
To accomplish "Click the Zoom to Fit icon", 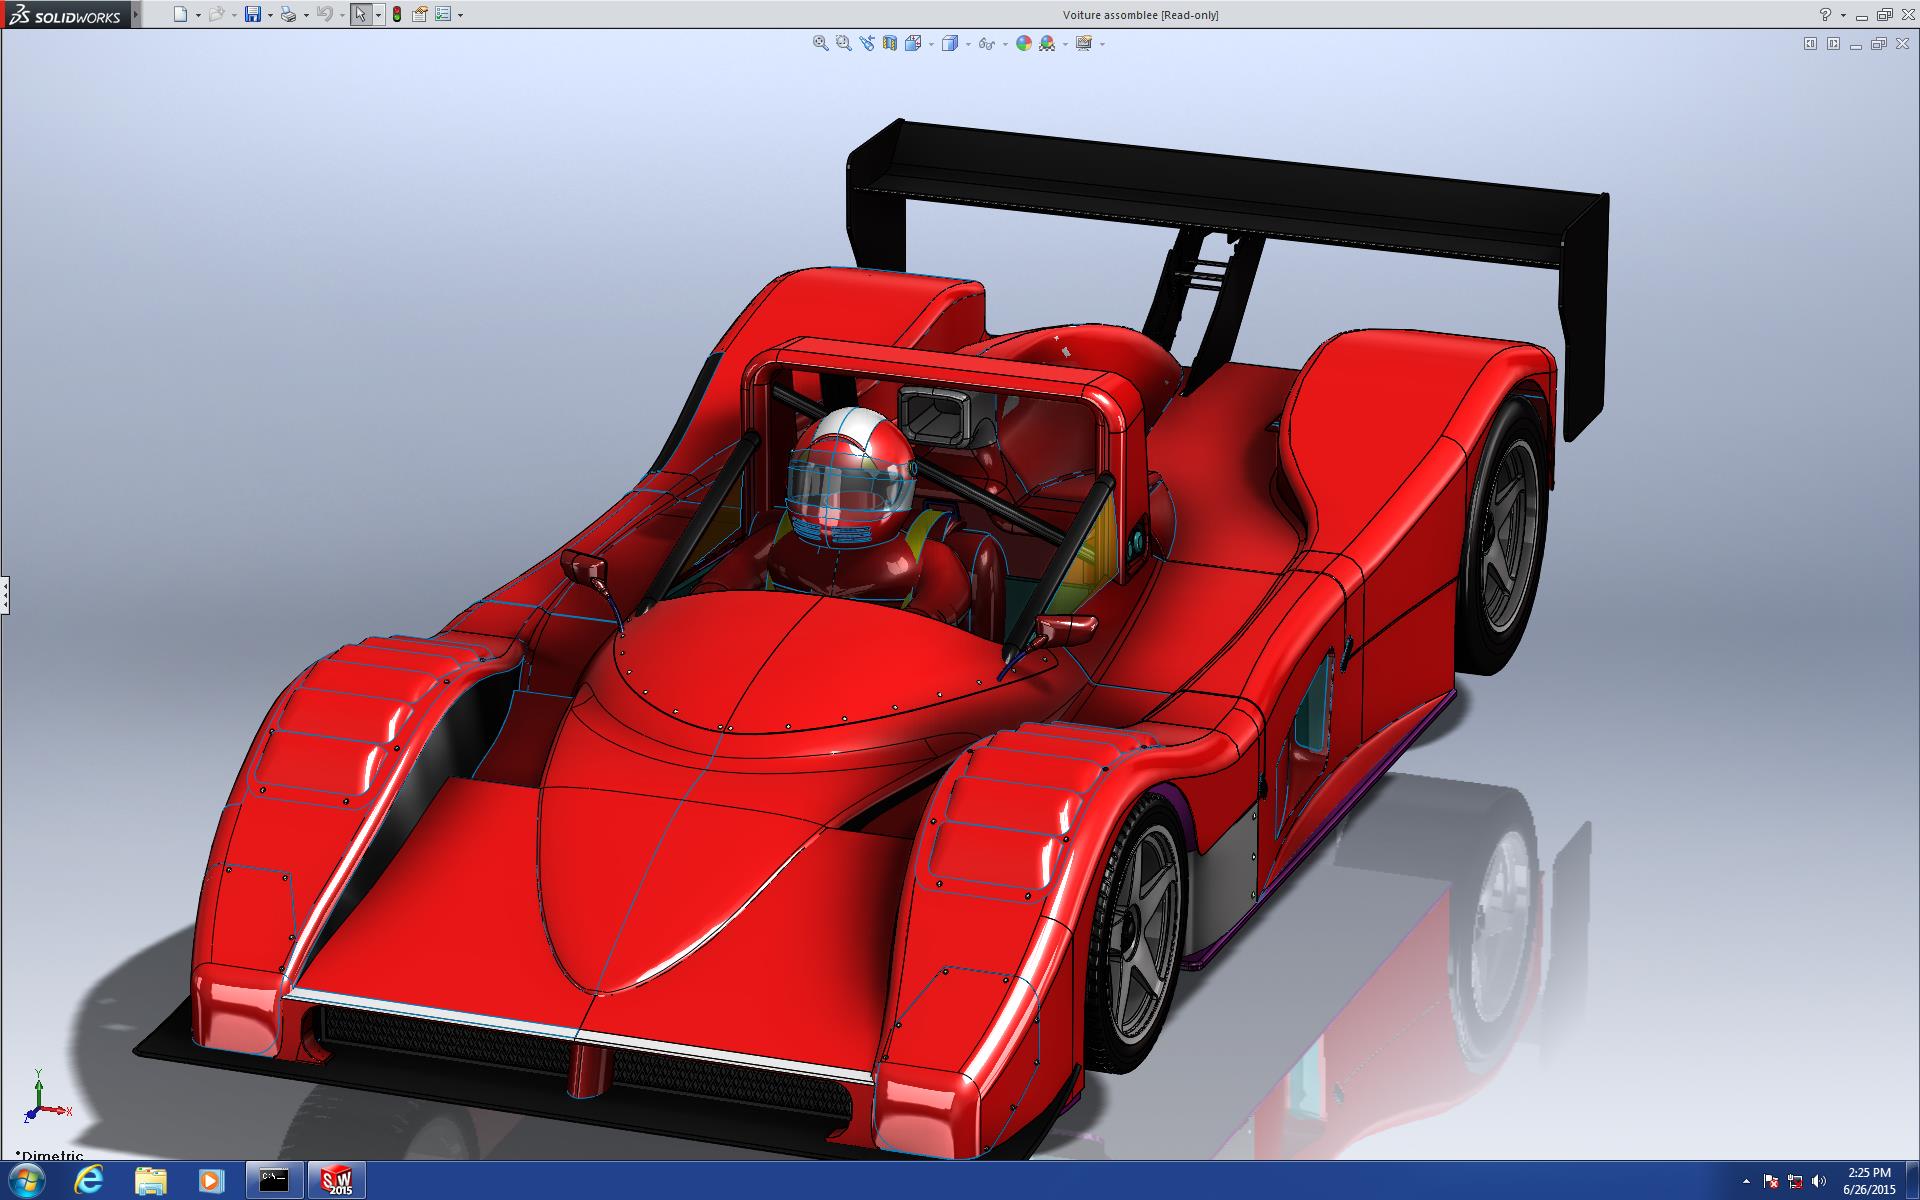I will click(x=821, y=43).
